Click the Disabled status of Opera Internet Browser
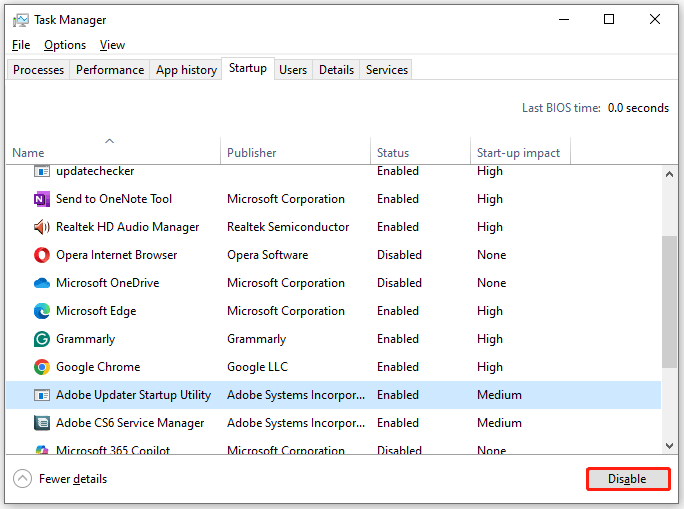This screenshot has width=684, height=509. coord(399,255)
